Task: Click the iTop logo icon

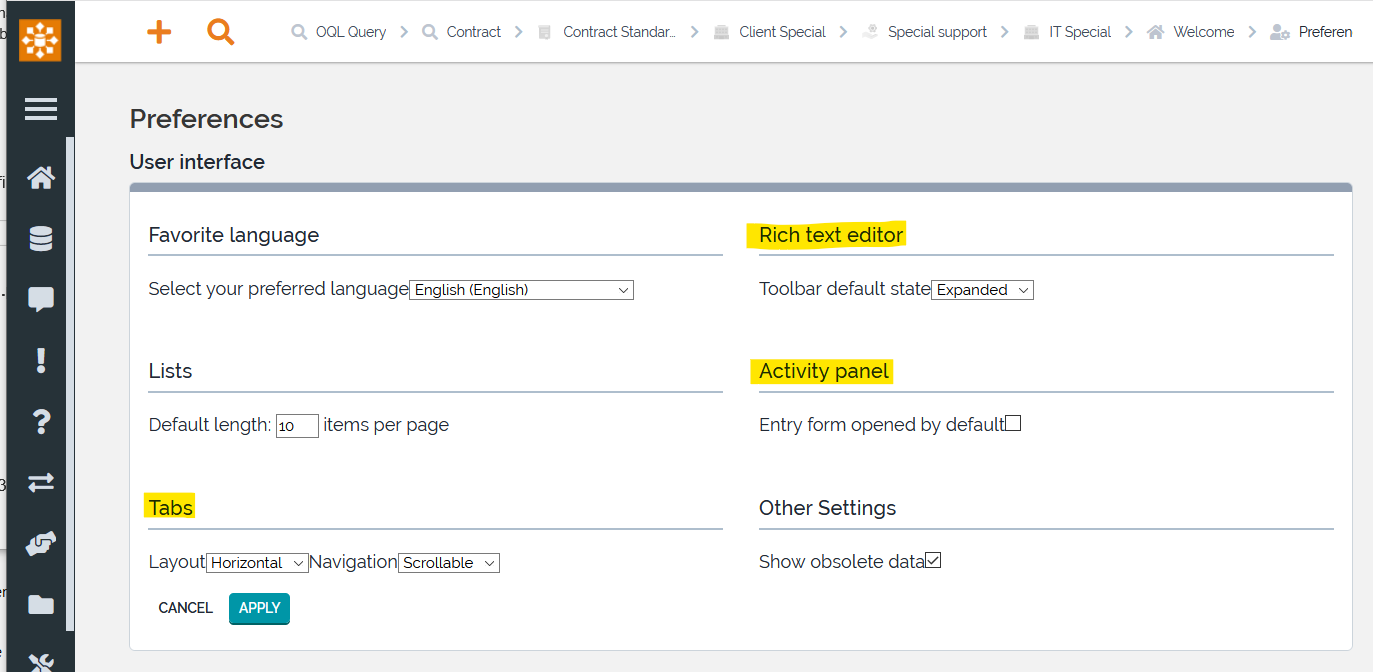Action: pos(40,40)
